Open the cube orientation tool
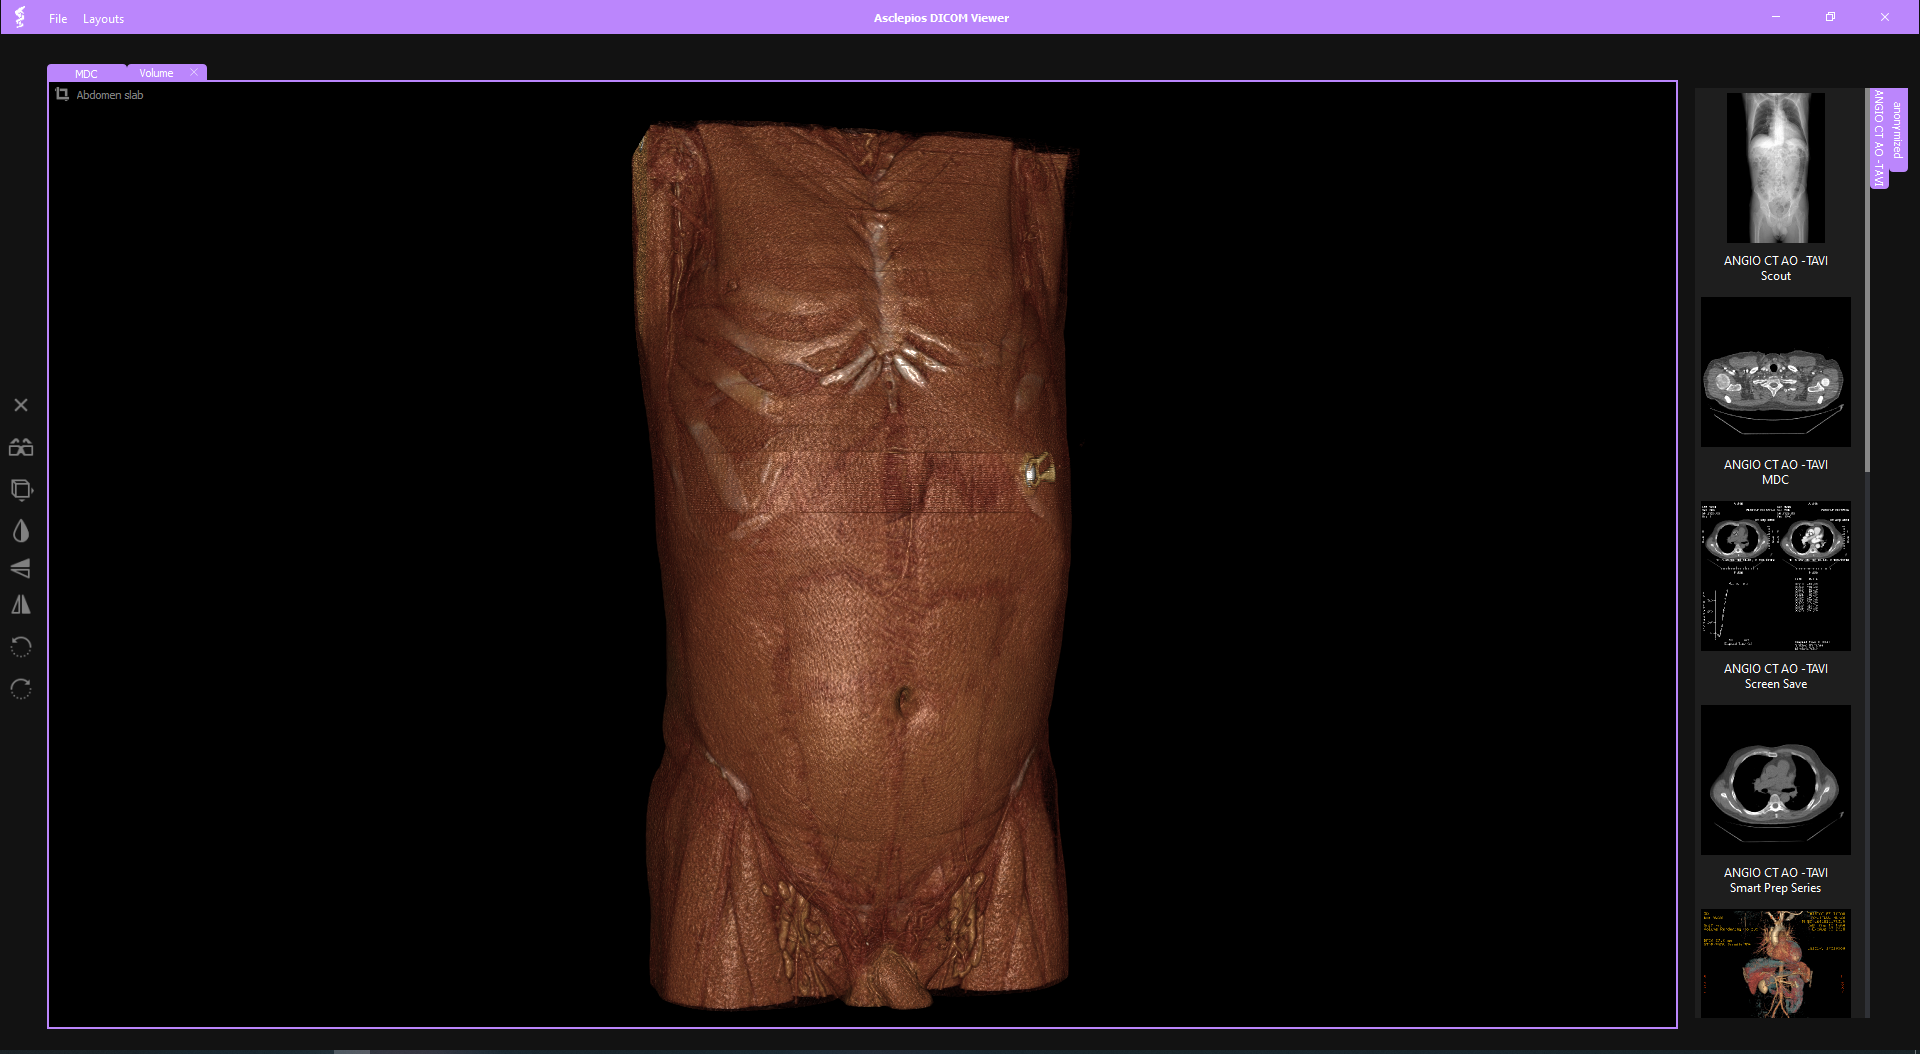 click(21, 489)
